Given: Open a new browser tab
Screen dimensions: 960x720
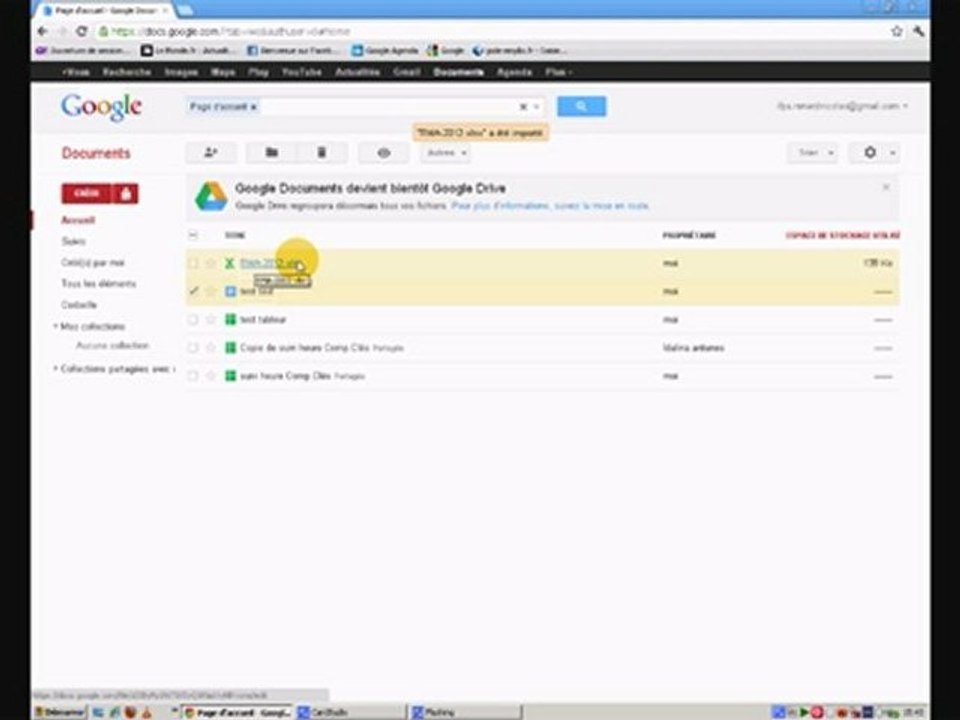Looking at the screenshot, I should click(x=186, y=10).
